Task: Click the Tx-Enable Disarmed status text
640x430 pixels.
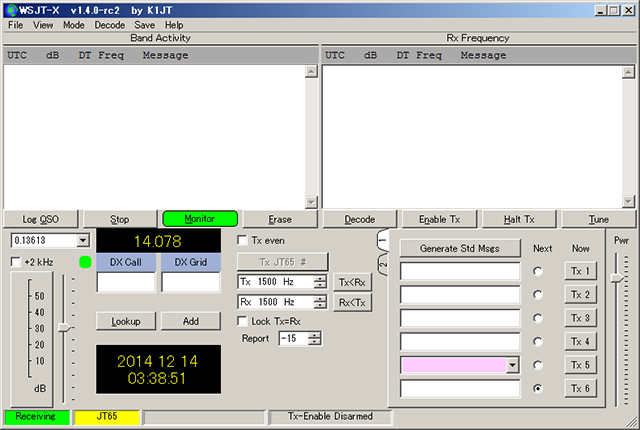Action: coord(330,416)
